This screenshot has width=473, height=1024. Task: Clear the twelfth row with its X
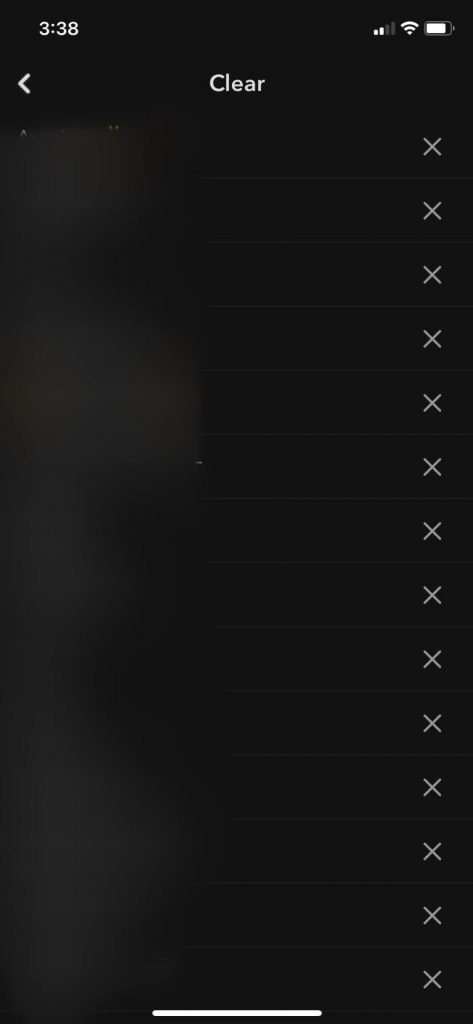click(432, 852)
